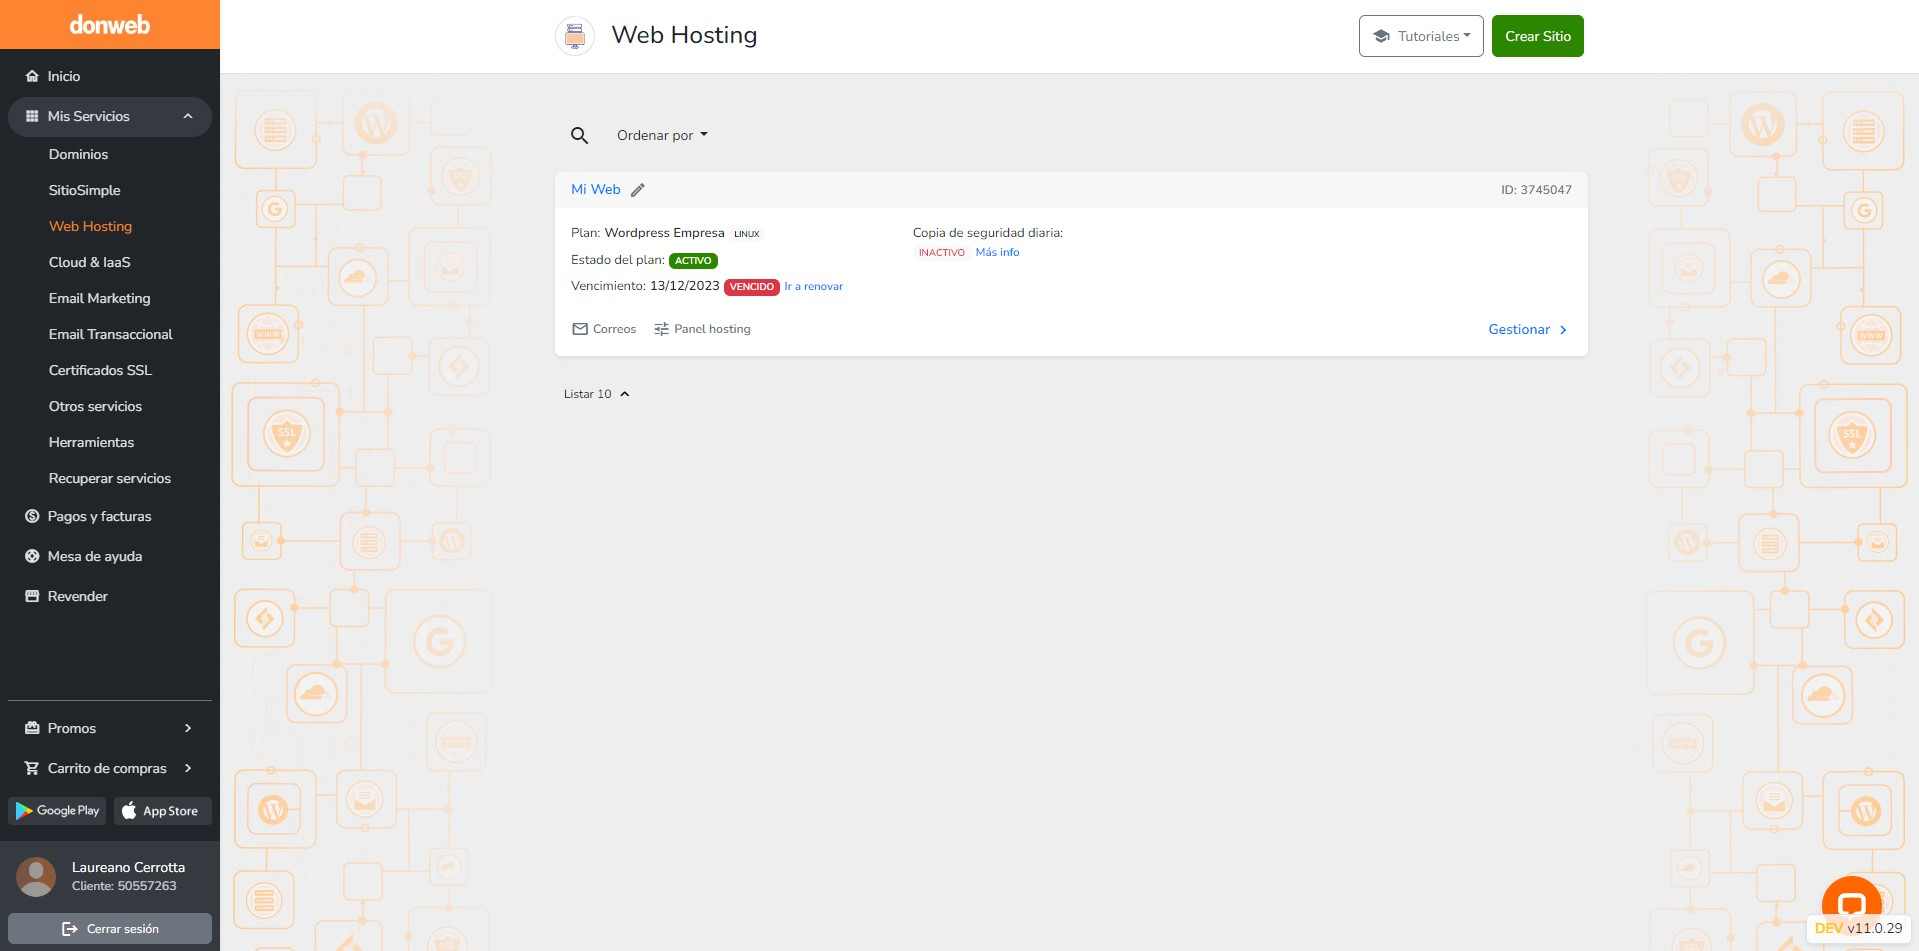Open Herramientas in sidebar

[x=91, y=442]
